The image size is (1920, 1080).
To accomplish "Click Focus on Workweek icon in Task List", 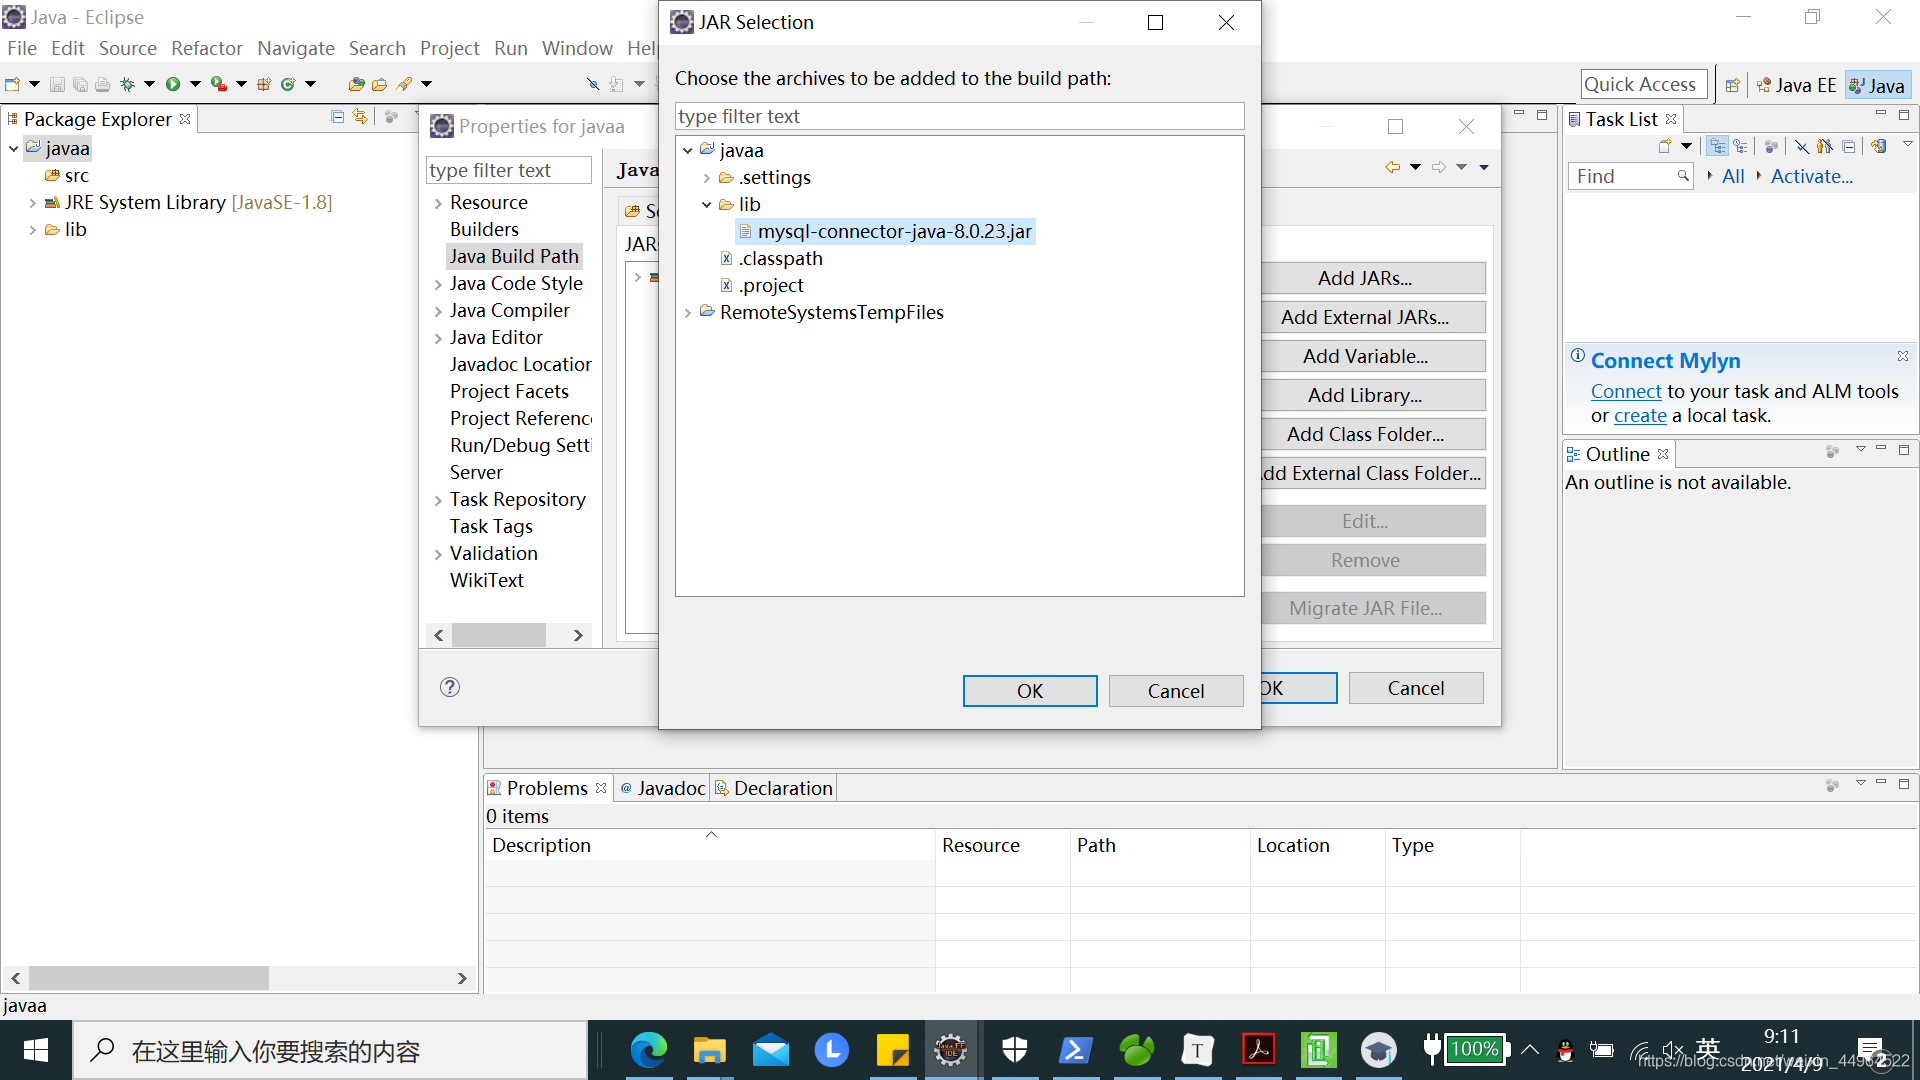I will [1770, 146].
